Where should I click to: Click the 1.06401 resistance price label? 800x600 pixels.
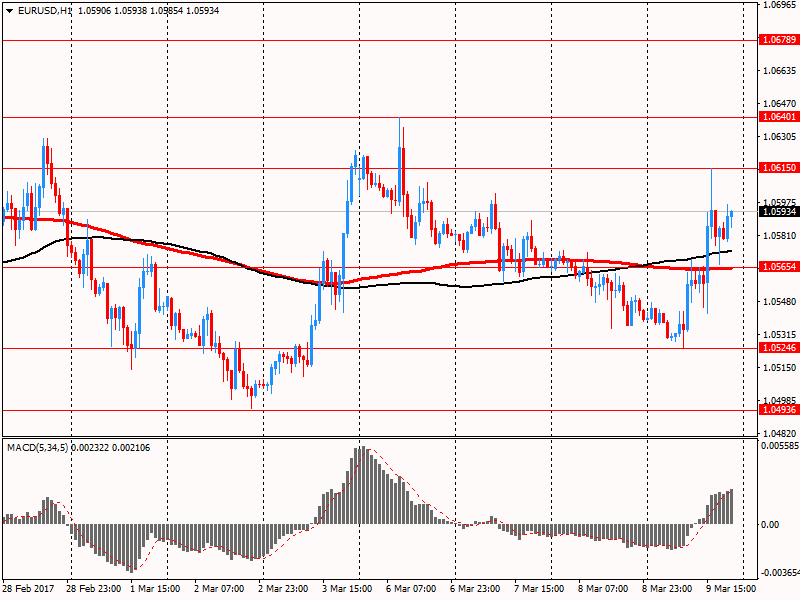click(778, 117)
